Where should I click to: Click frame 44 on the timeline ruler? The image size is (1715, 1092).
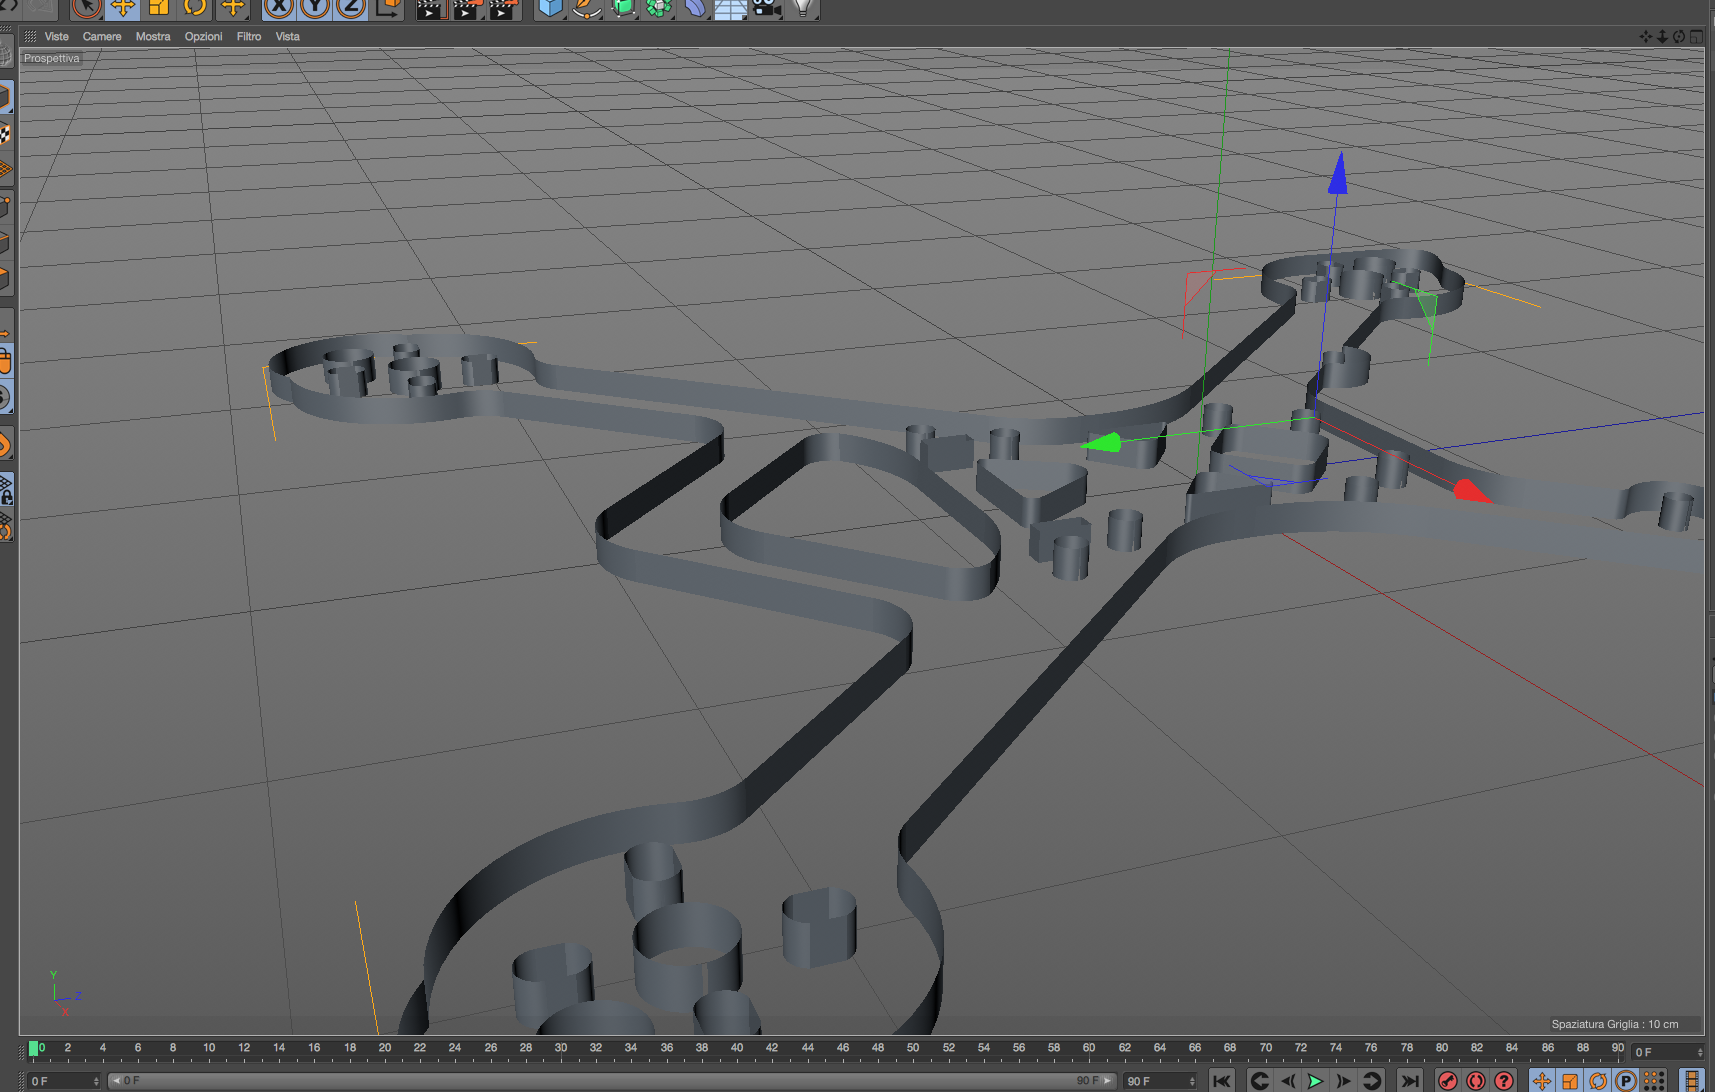click(x=807, y=1048)
